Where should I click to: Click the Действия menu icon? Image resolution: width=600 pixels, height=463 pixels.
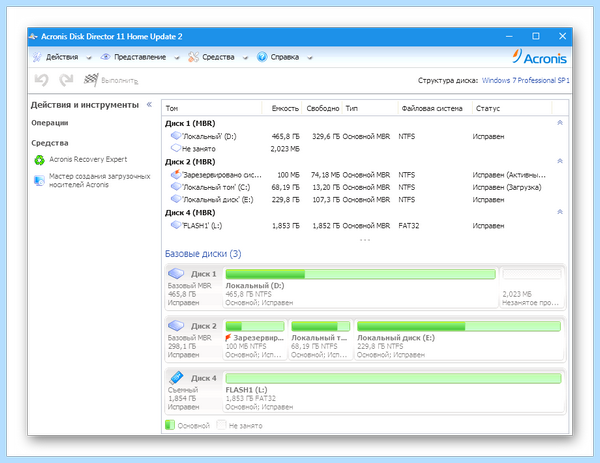tap(37, 57)
